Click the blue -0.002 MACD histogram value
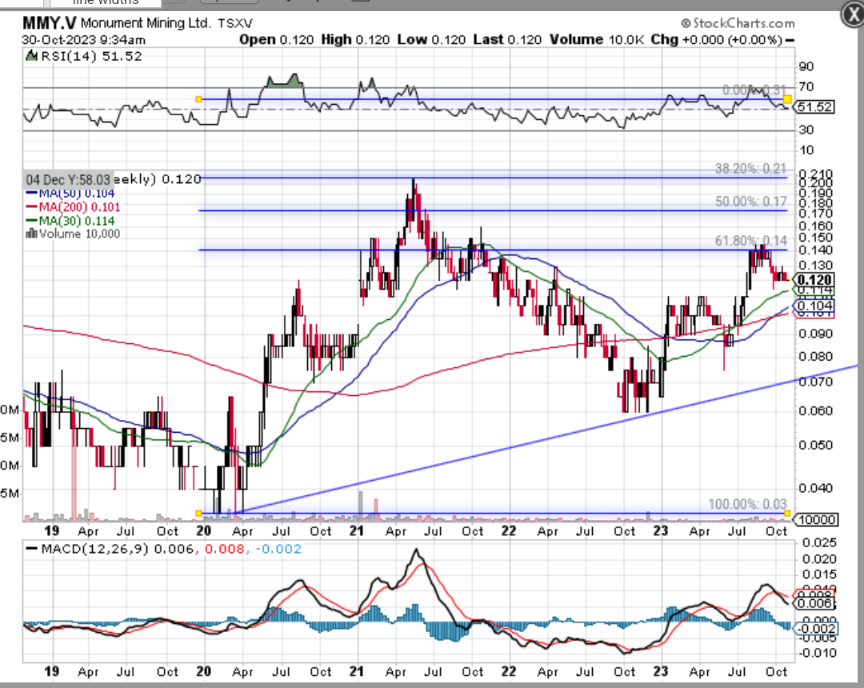 (x=278, y=549)
